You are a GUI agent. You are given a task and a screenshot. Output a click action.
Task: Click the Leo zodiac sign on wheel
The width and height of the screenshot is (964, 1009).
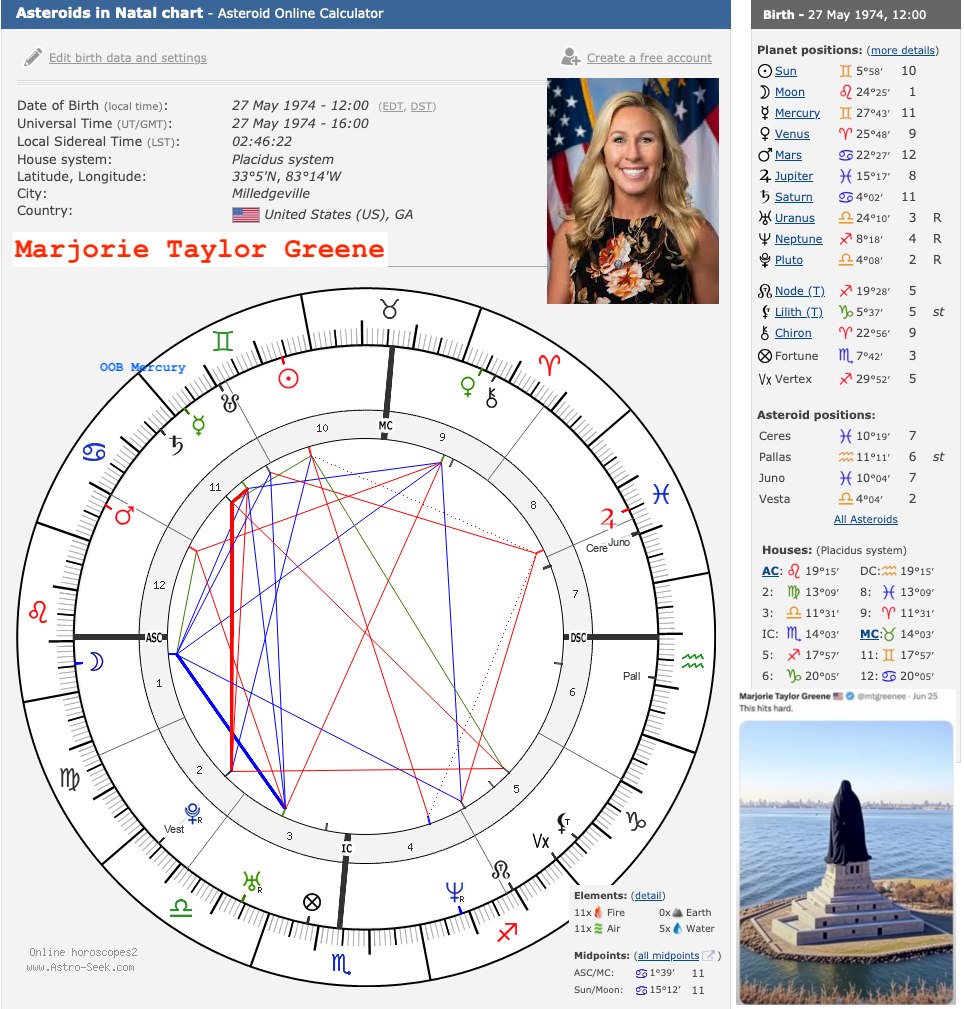[38, 611]
